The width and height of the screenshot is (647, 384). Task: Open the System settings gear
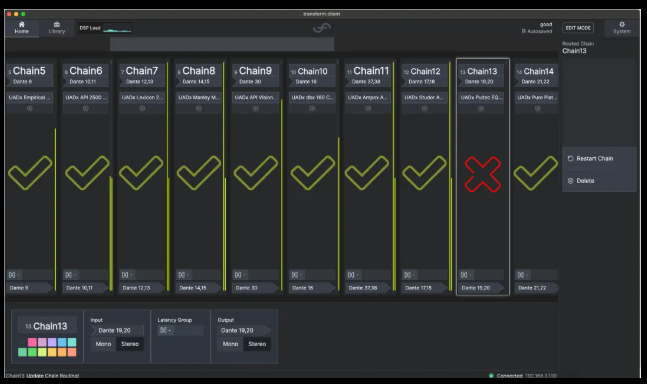click(x=622, y=28)
